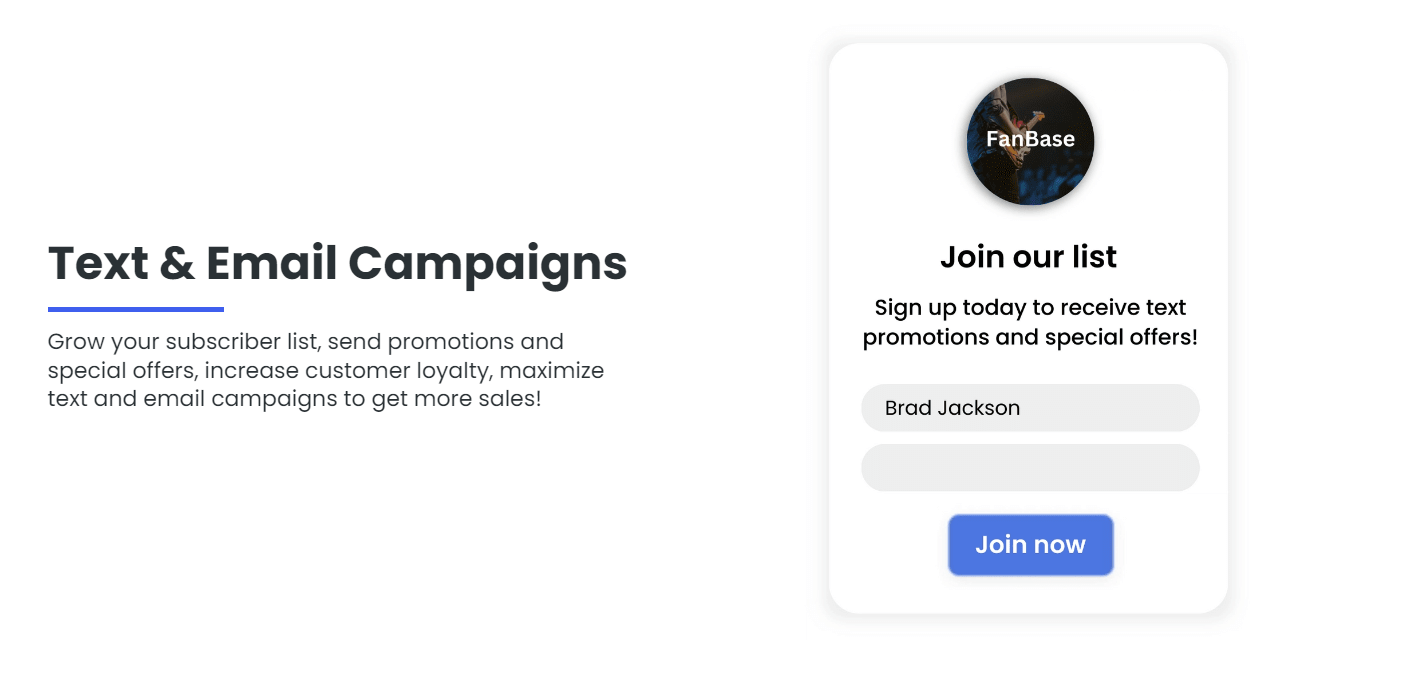This screenshot has width=1416, height=680.
Task: Click the FanBase text on the logo
Action: click(1030, 140)
